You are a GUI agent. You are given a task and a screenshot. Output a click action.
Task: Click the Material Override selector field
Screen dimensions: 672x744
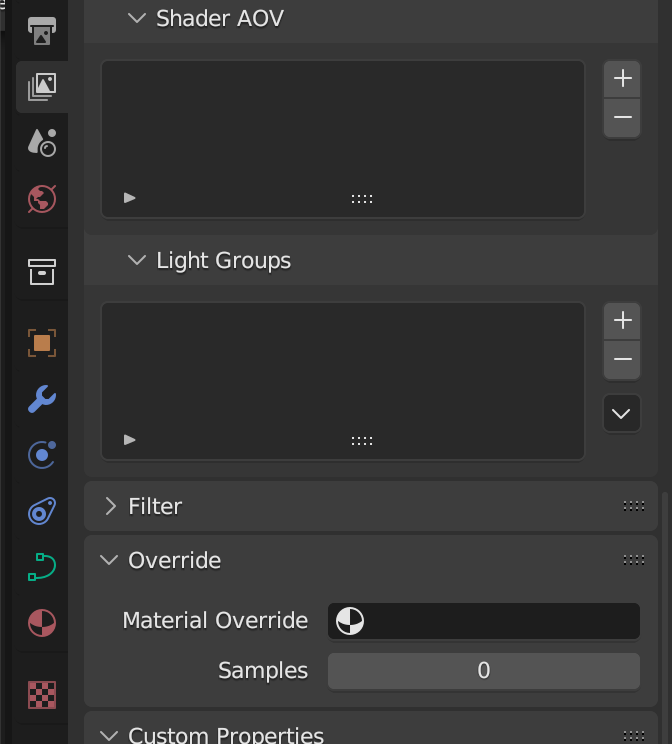484,621
